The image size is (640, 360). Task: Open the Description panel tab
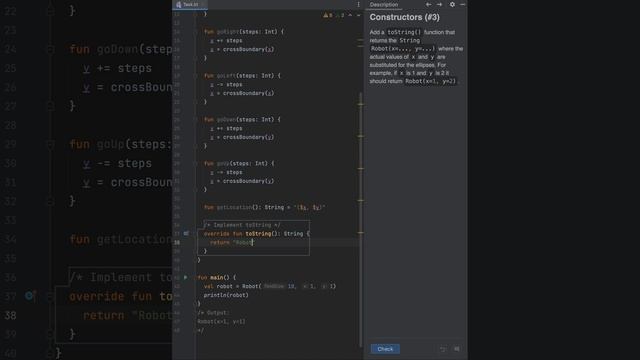point(384,4)
